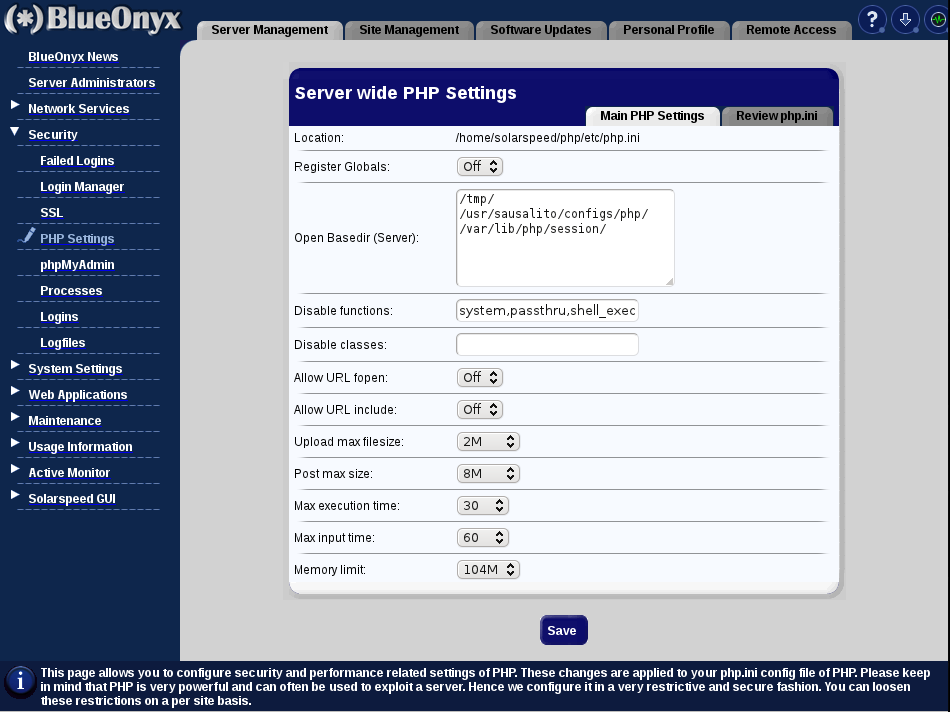Open Processes page
This screenshot has height=712, width=950.
[71, 291]
